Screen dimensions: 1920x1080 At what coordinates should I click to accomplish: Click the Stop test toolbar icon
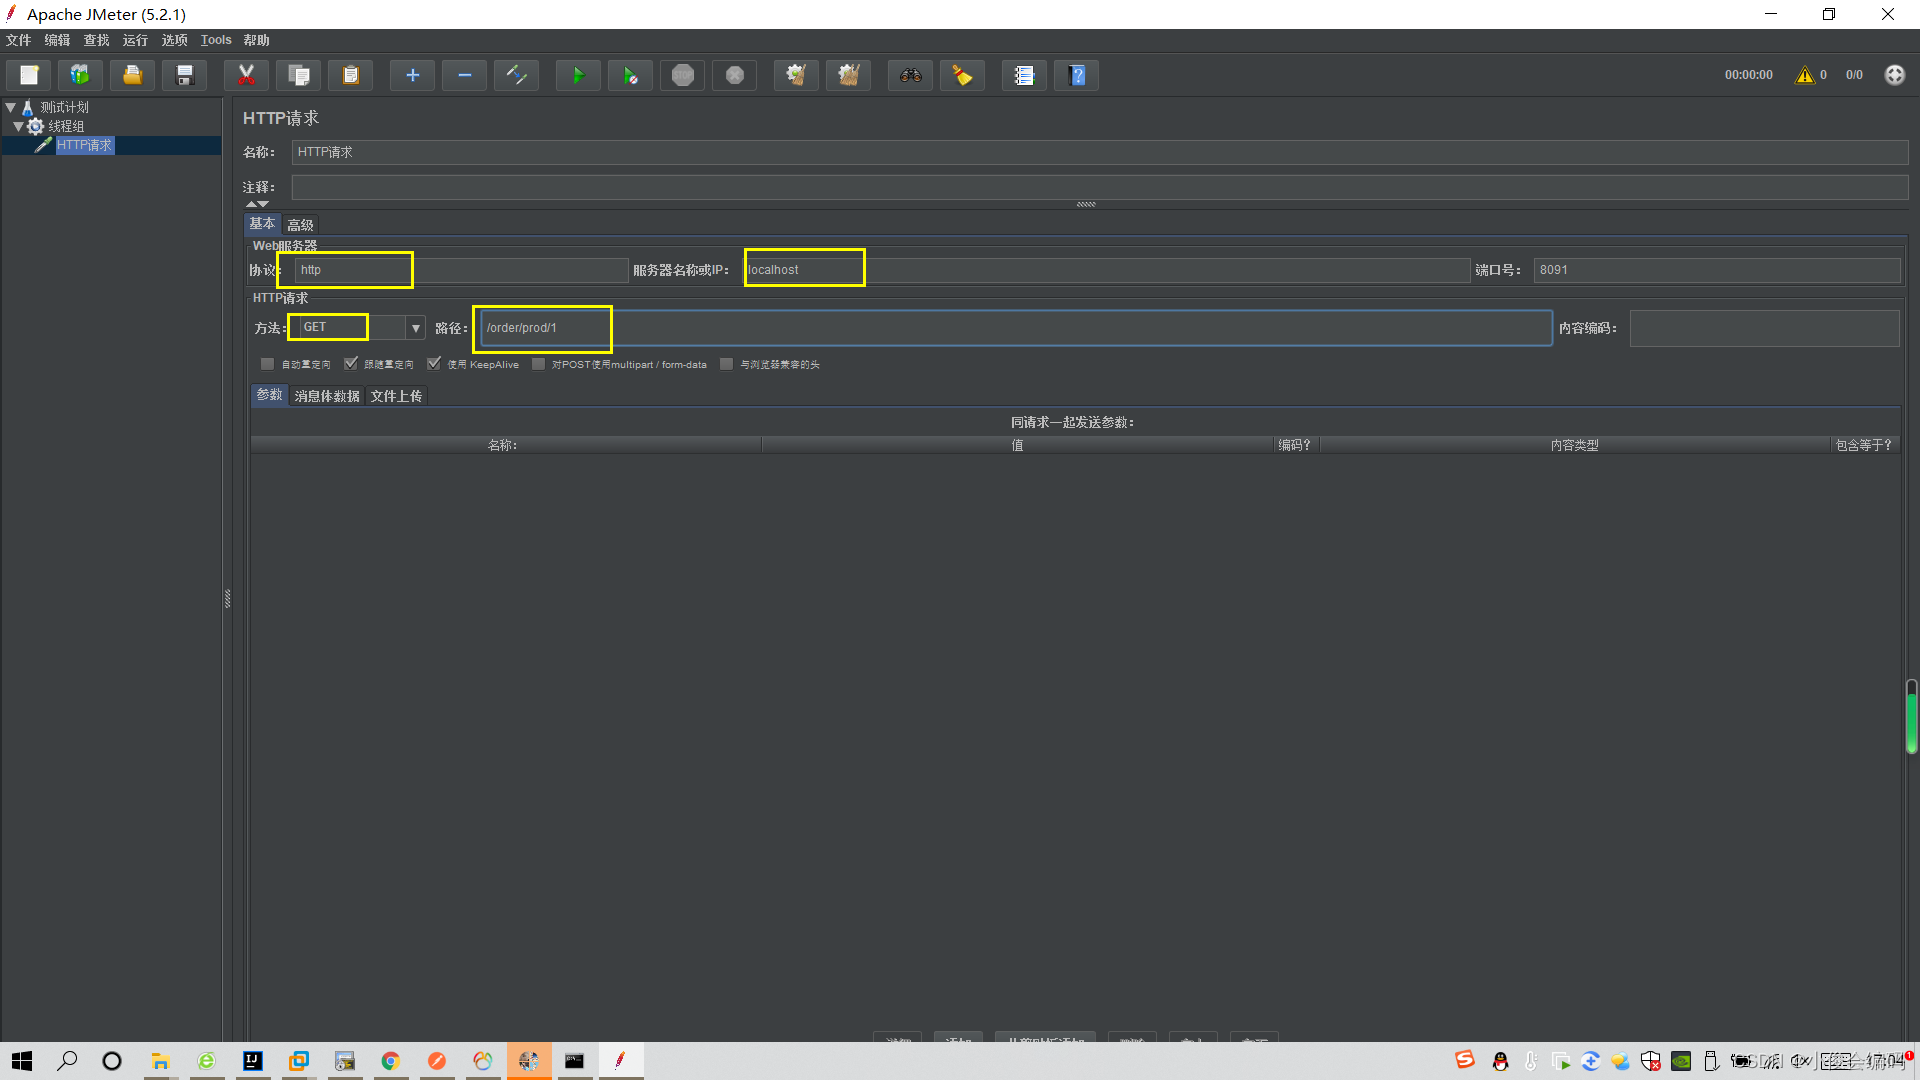pyautogui.click(x=682, y=75)
